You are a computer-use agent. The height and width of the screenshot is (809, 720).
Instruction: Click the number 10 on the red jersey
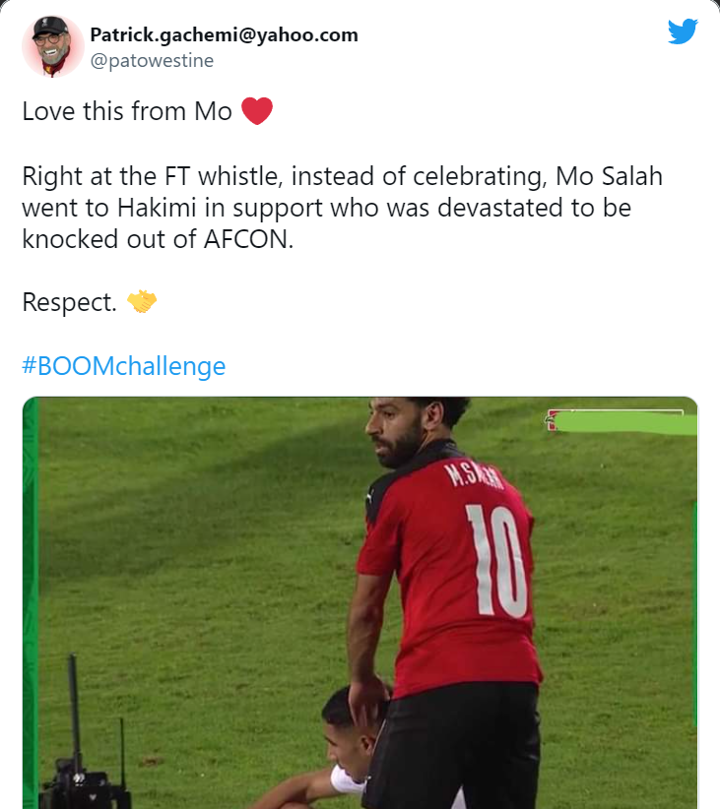tap(499, 560)
